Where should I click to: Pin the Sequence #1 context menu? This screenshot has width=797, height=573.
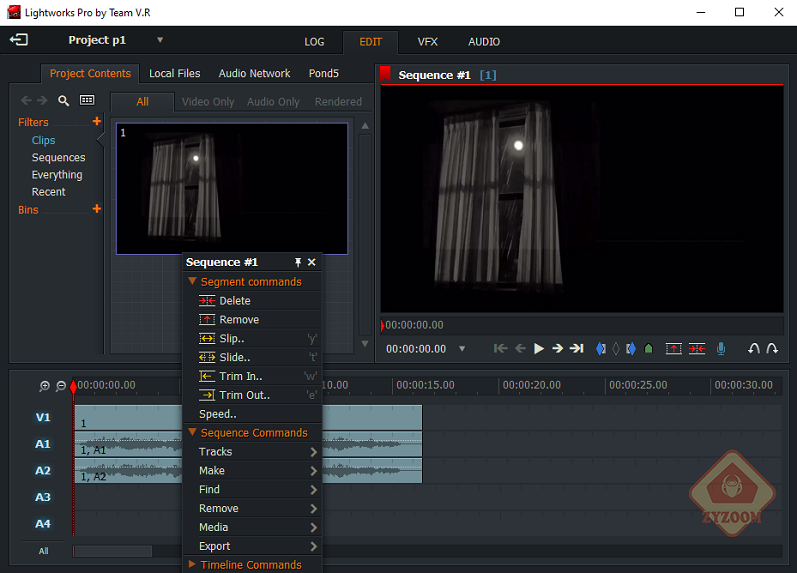tap(297, 262)
